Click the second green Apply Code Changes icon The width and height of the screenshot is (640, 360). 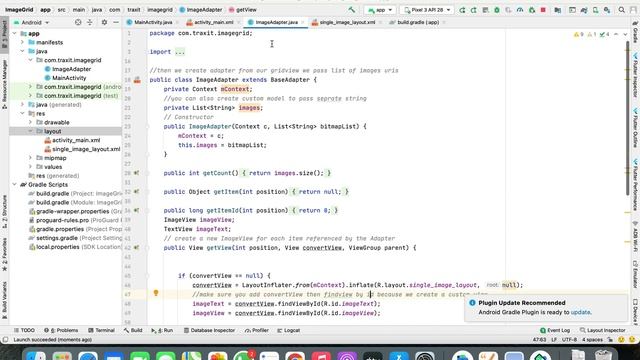point(473,9)
